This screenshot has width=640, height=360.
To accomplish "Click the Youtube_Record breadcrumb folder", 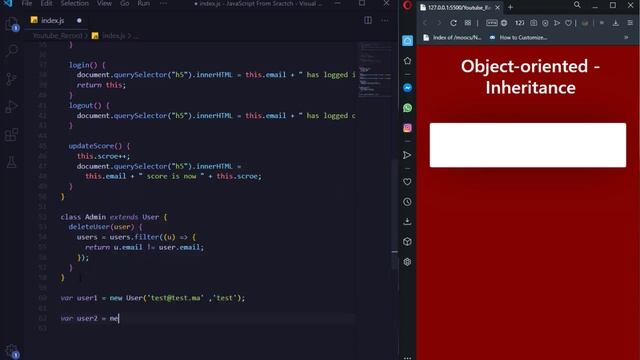I will [57, 36].
